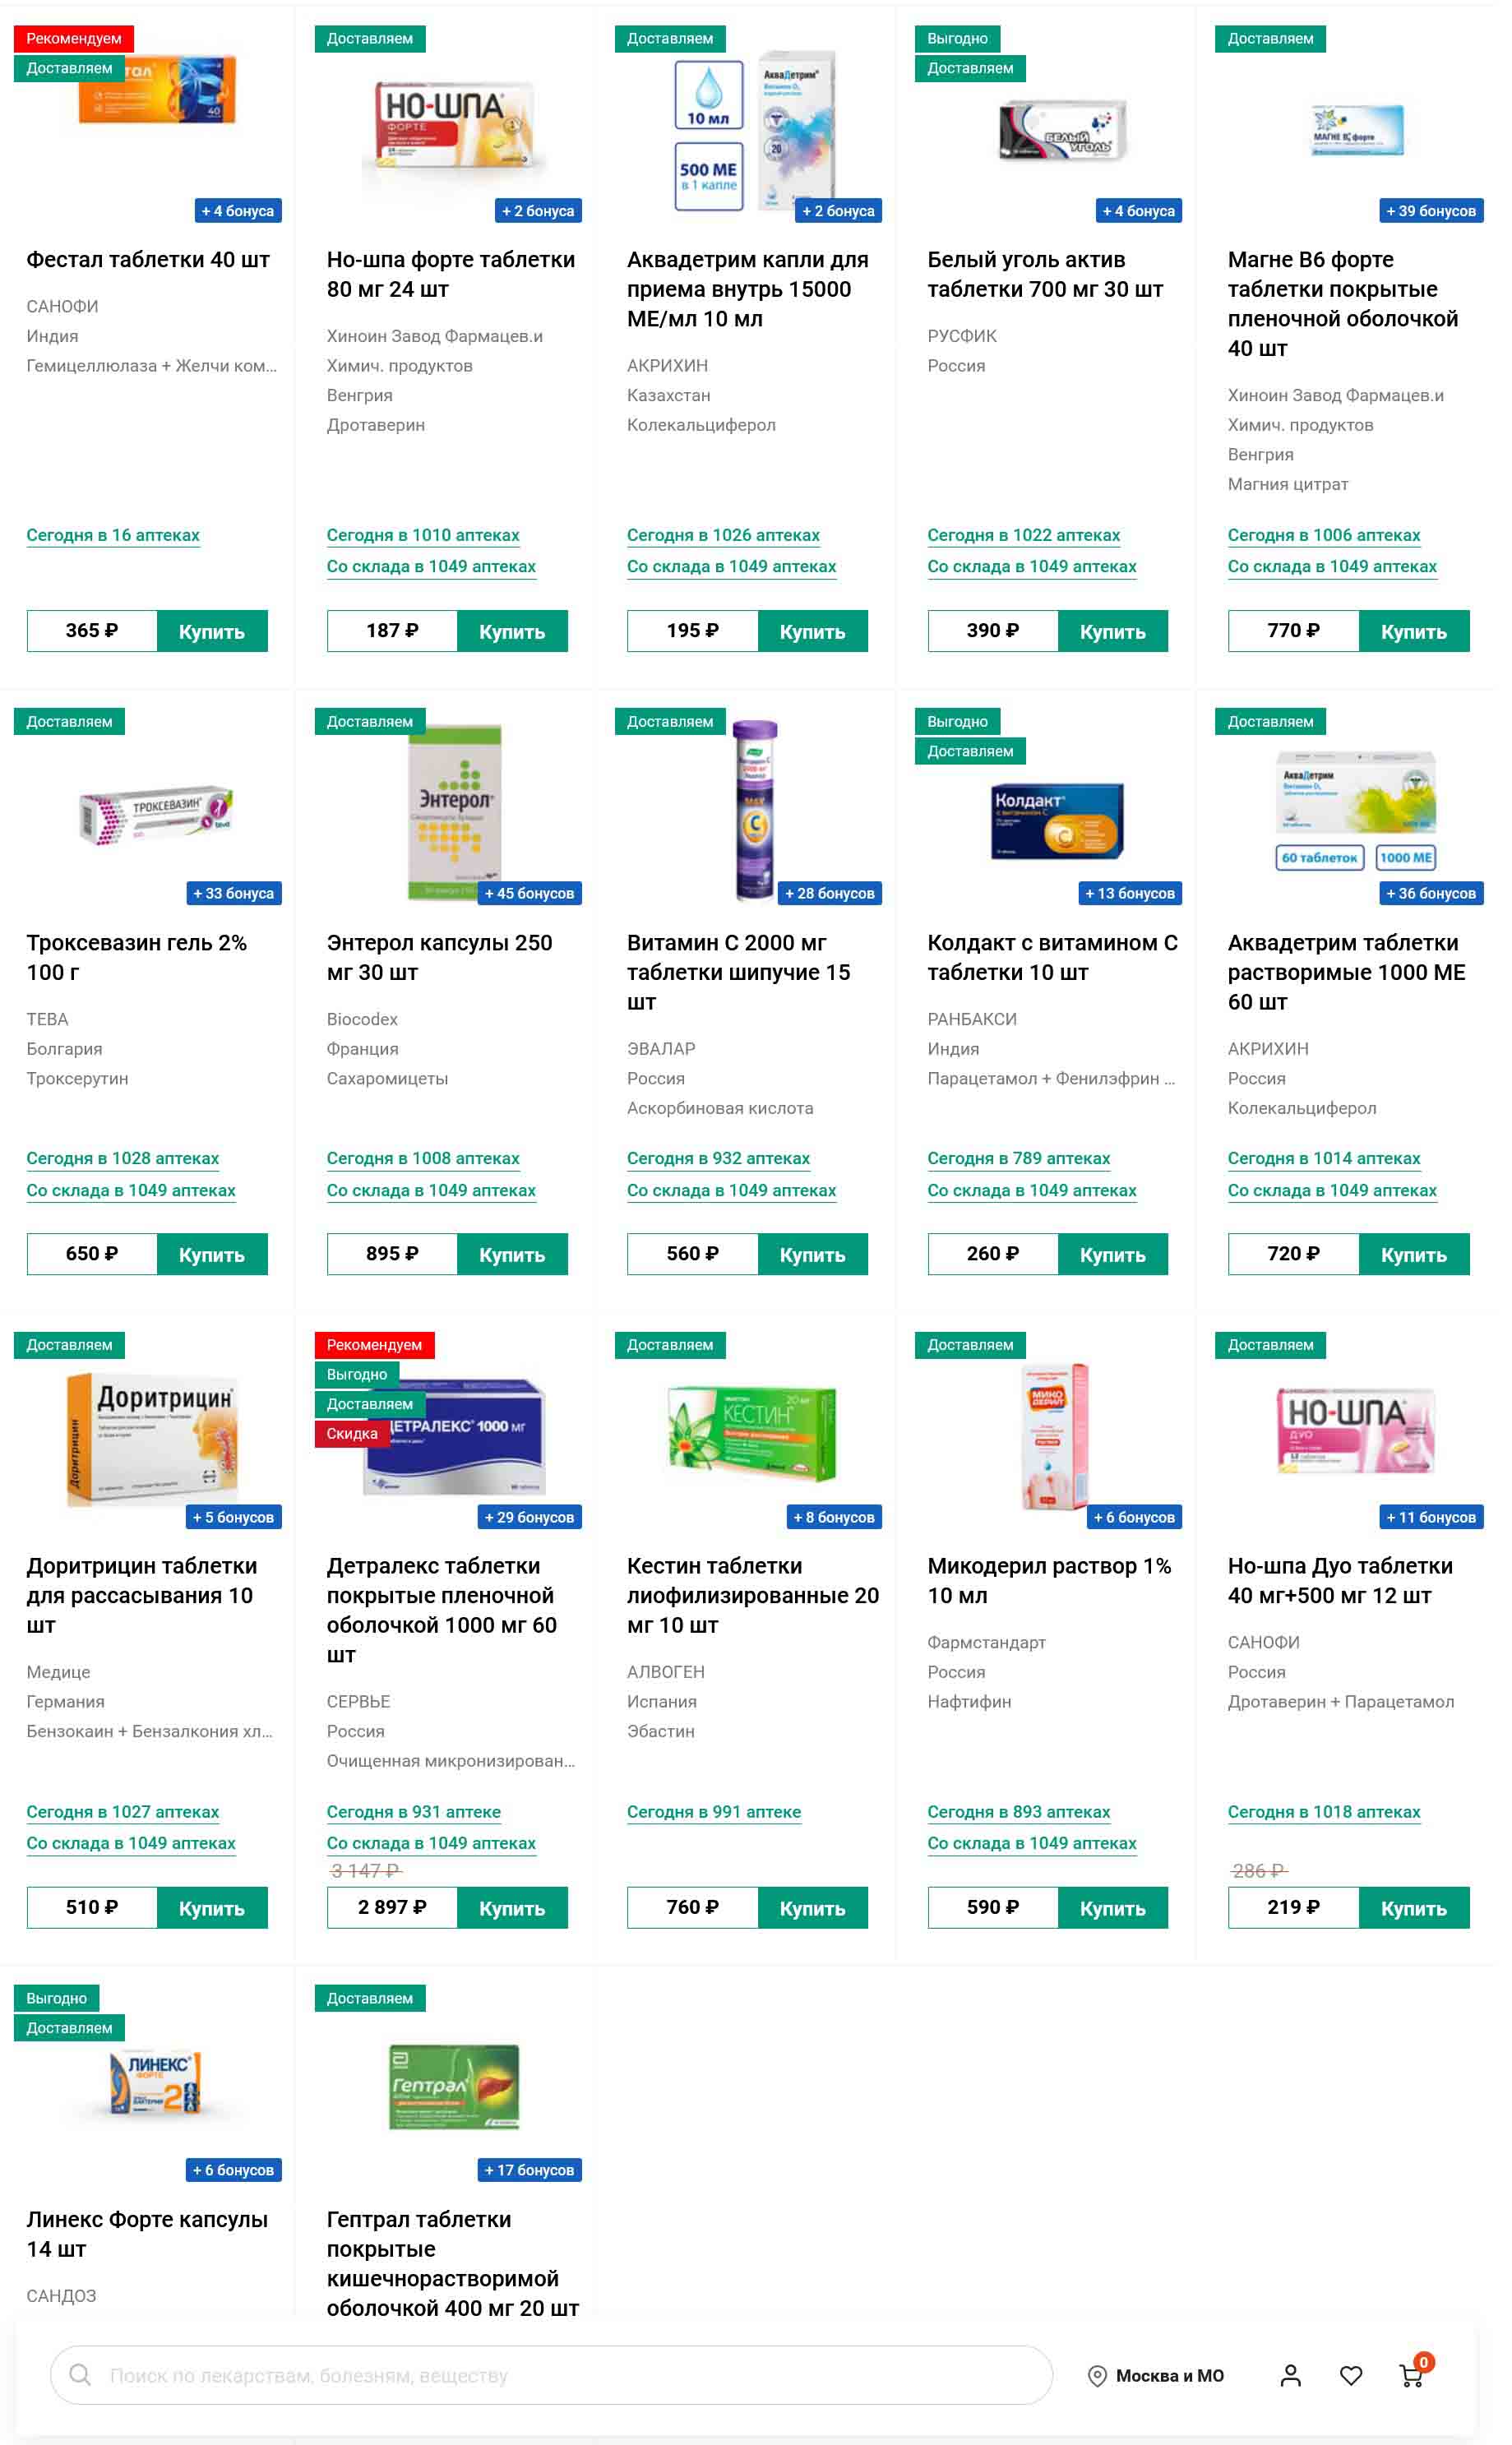This screenshot has width=1512, height=2445.
Task: Click Рекомендуем badge on Фестал
Action: (x=74, y=39)
